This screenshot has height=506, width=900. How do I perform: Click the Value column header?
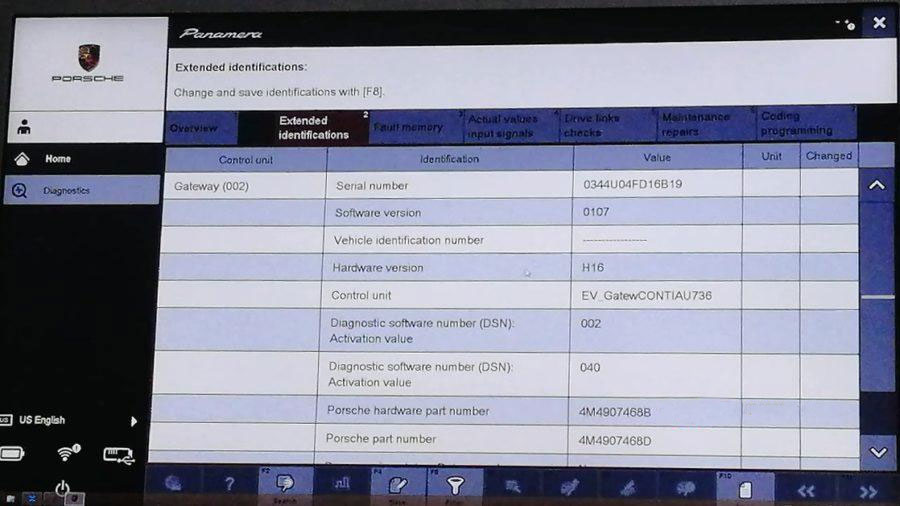657,157
